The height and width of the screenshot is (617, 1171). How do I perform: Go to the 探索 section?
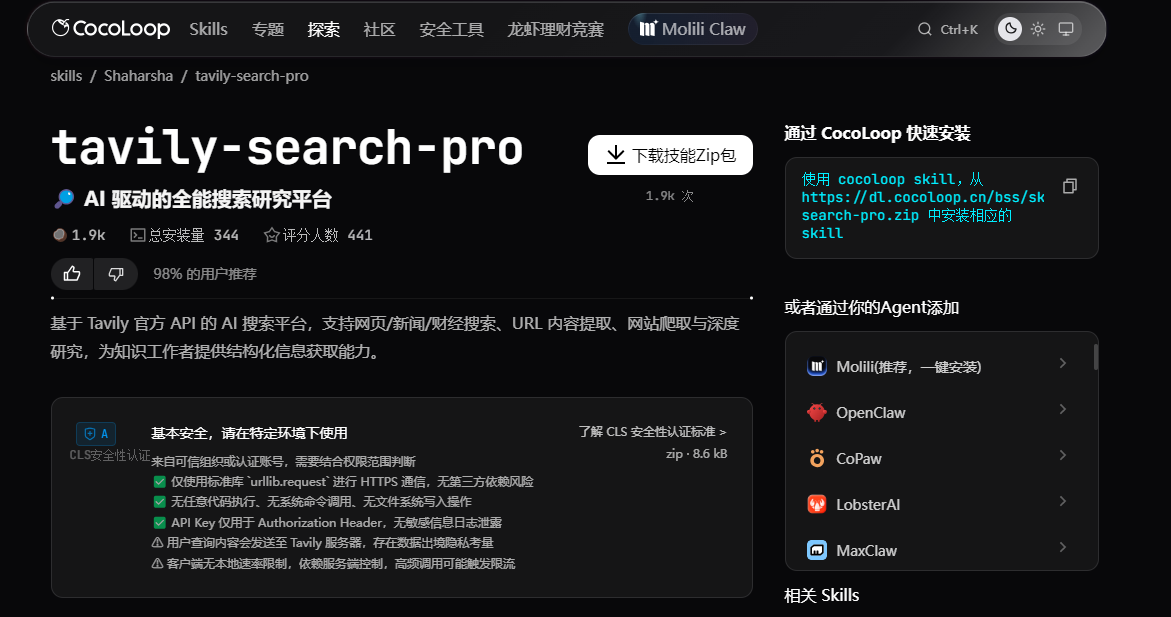pyautogui.click(x=323, y=29)
